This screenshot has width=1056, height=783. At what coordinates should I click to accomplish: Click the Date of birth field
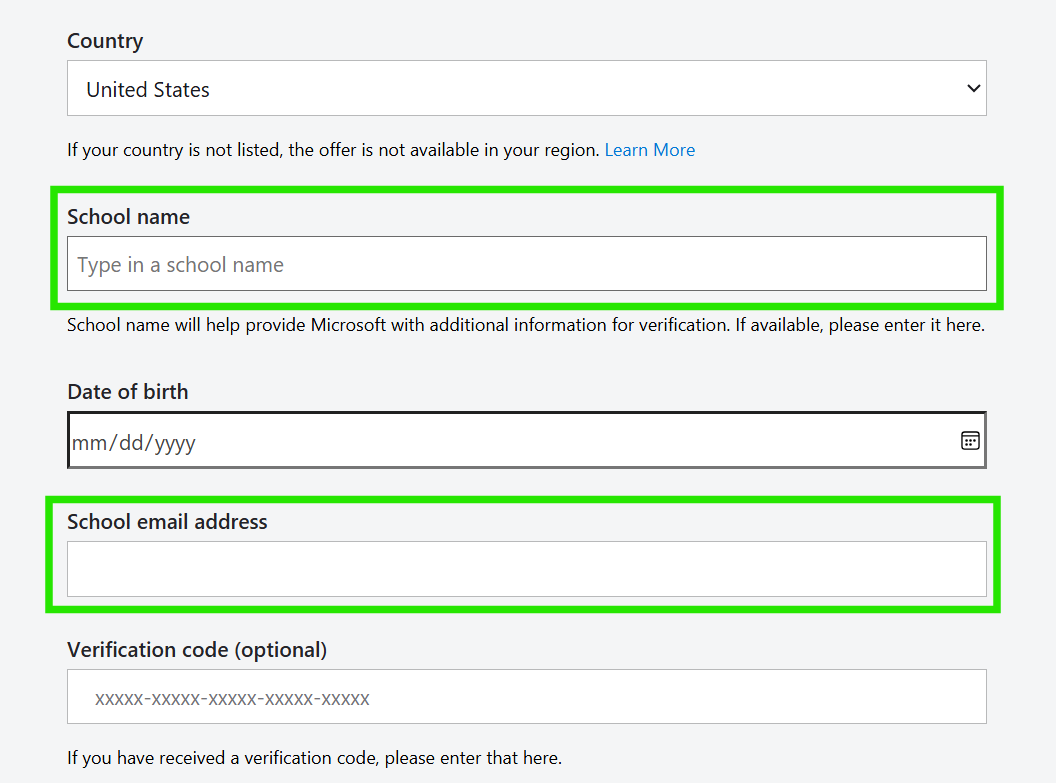pos(527,440)
